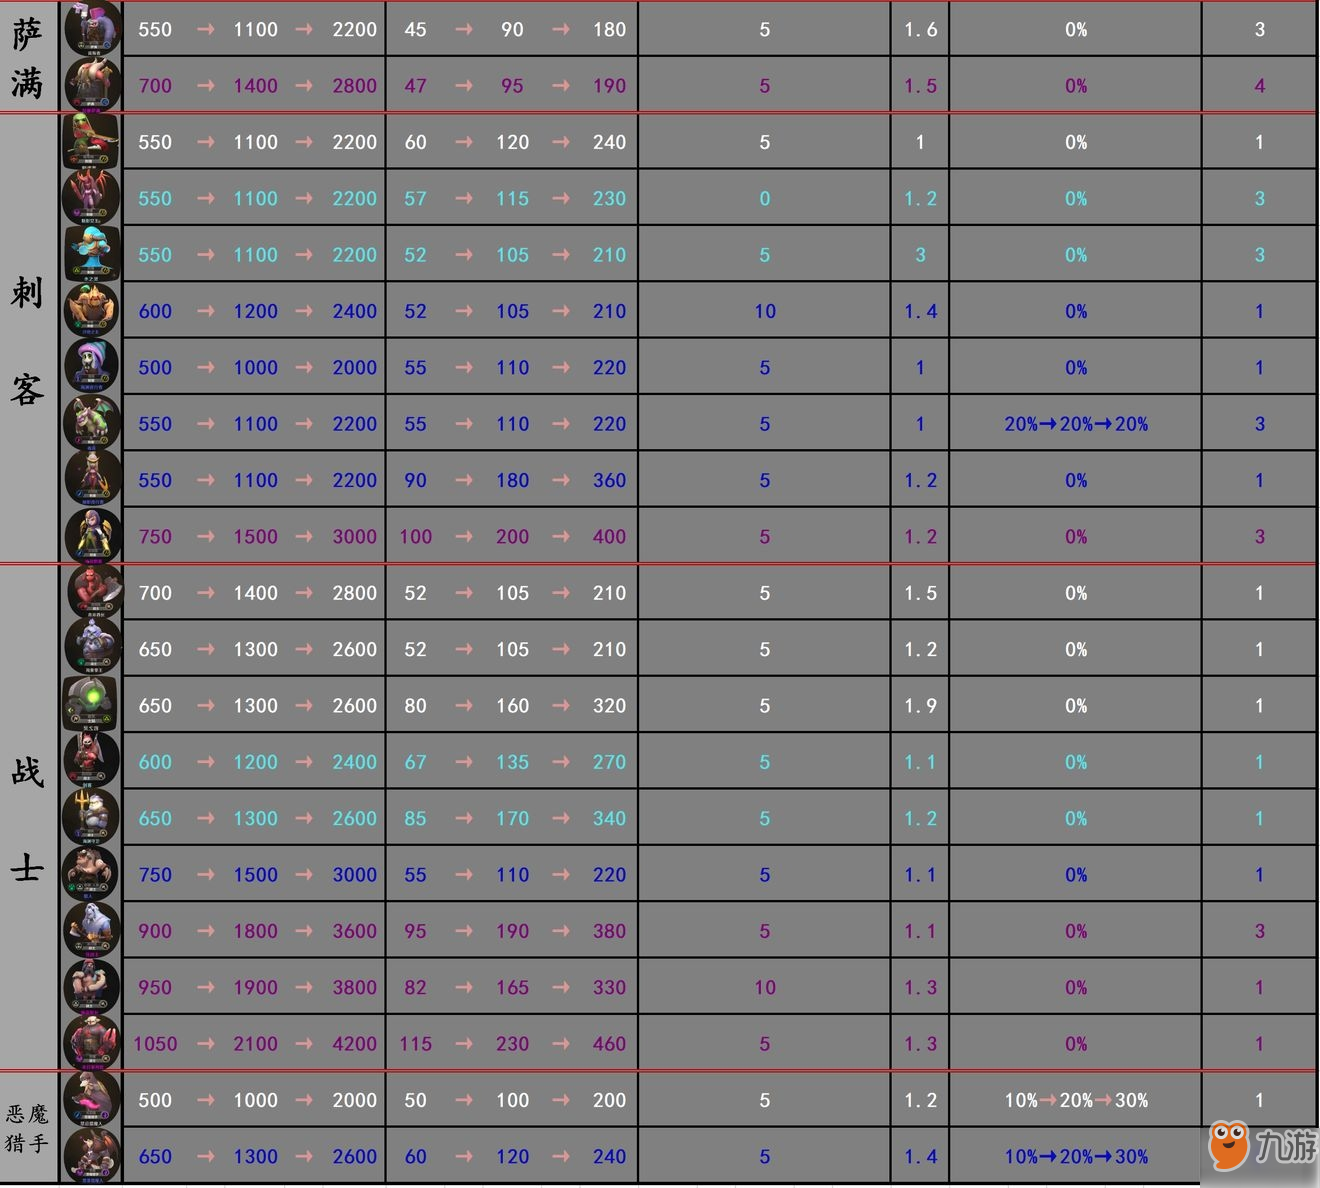Select hero portrait in the 900→1800→3600 row
1320x1188 pixels.
pos(93,930)
